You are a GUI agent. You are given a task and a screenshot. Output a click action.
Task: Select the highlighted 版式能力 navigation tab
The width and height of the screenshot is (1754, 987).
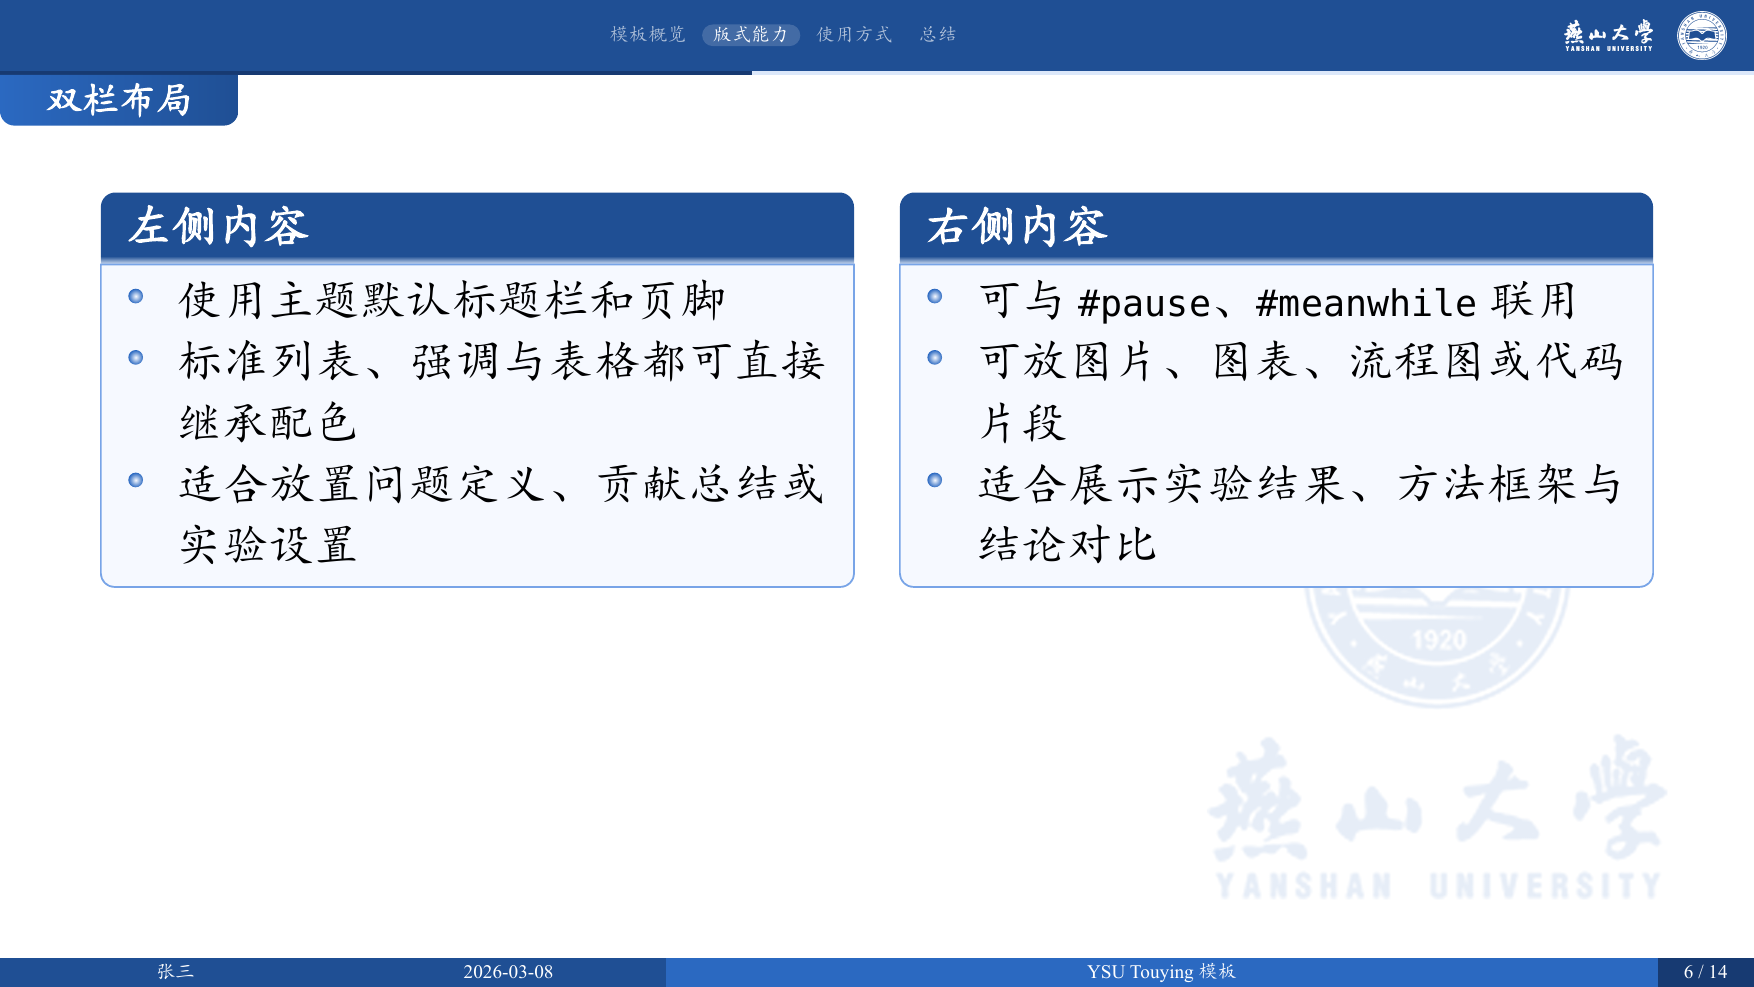pyautogui.click(x=751, y=34)
